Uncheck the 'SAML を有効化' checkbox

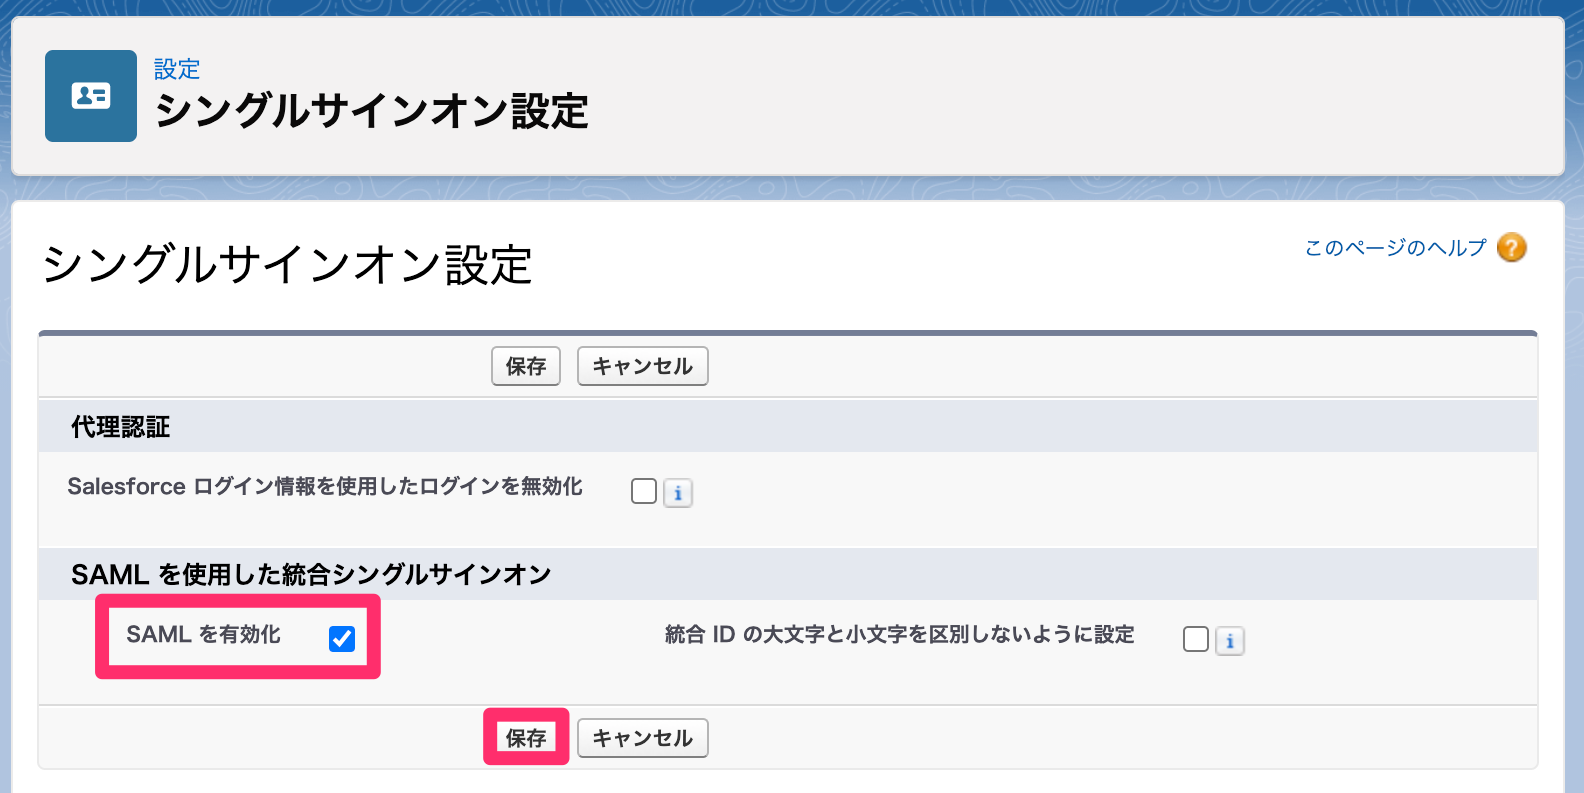[342, 639]
